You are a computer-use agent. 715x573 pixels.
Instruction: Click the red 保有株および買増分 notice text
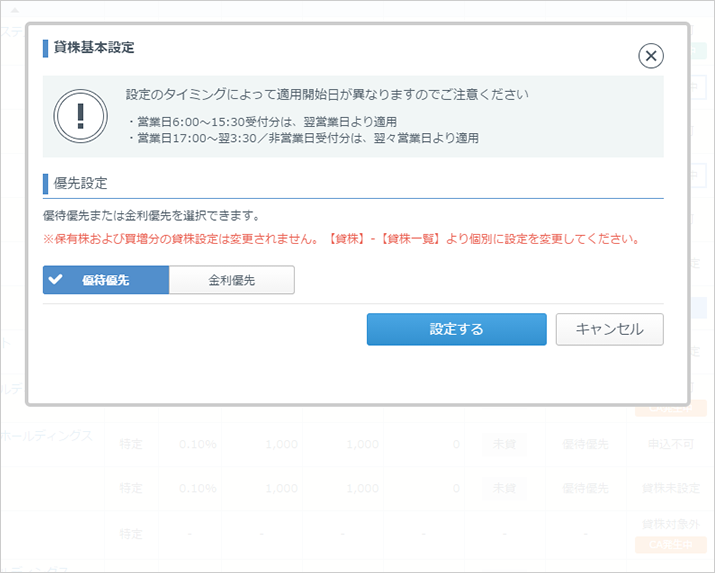[341, 240]
